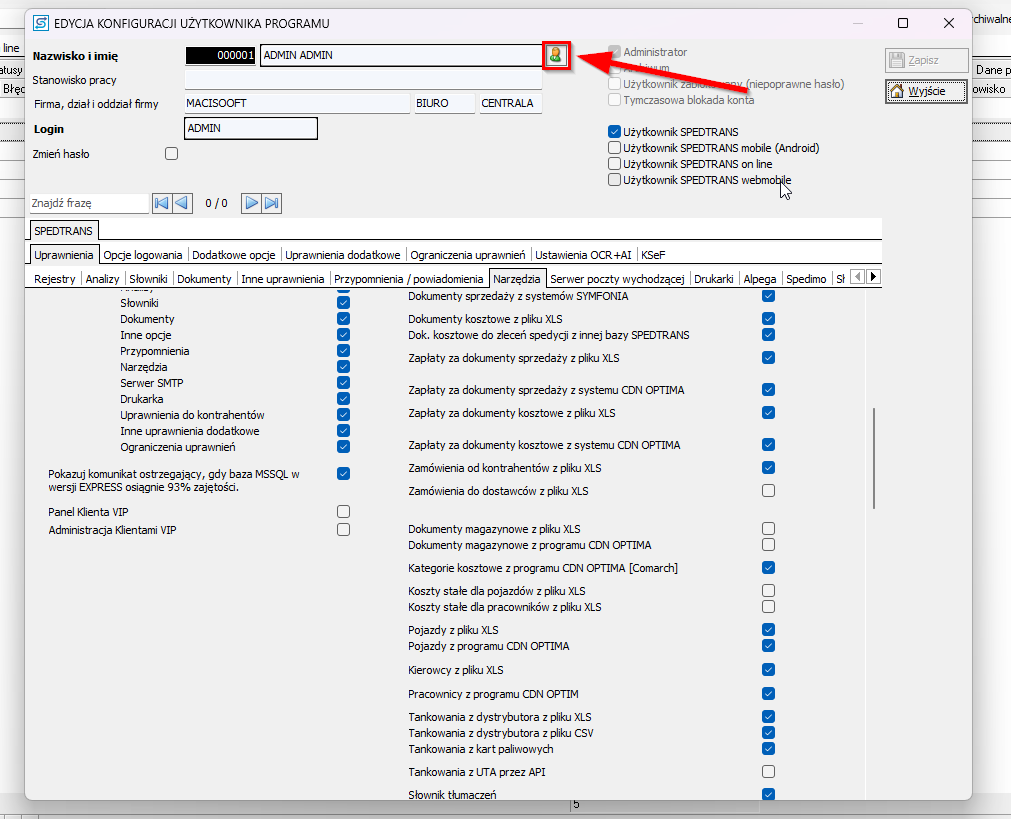
Task: Enable Panel Klienta VIP checkbox
Action: (344, 511)
